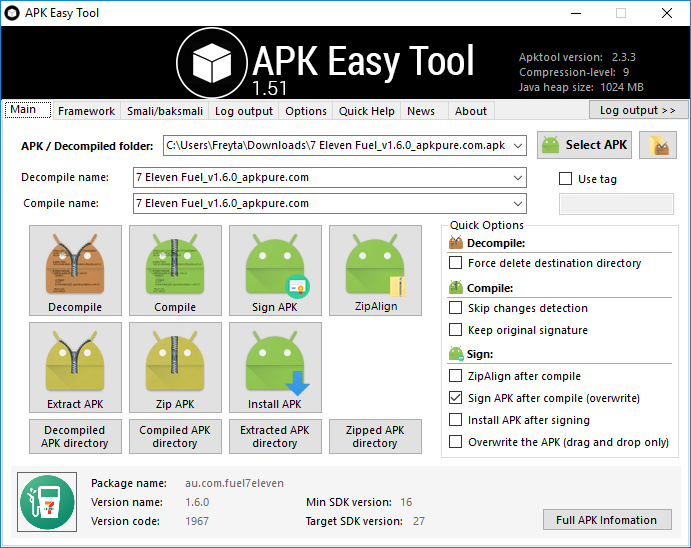Click the 7 Eleven Fuel app icon
This screenshot has height=548, width=691.
(x=47, y=502)
